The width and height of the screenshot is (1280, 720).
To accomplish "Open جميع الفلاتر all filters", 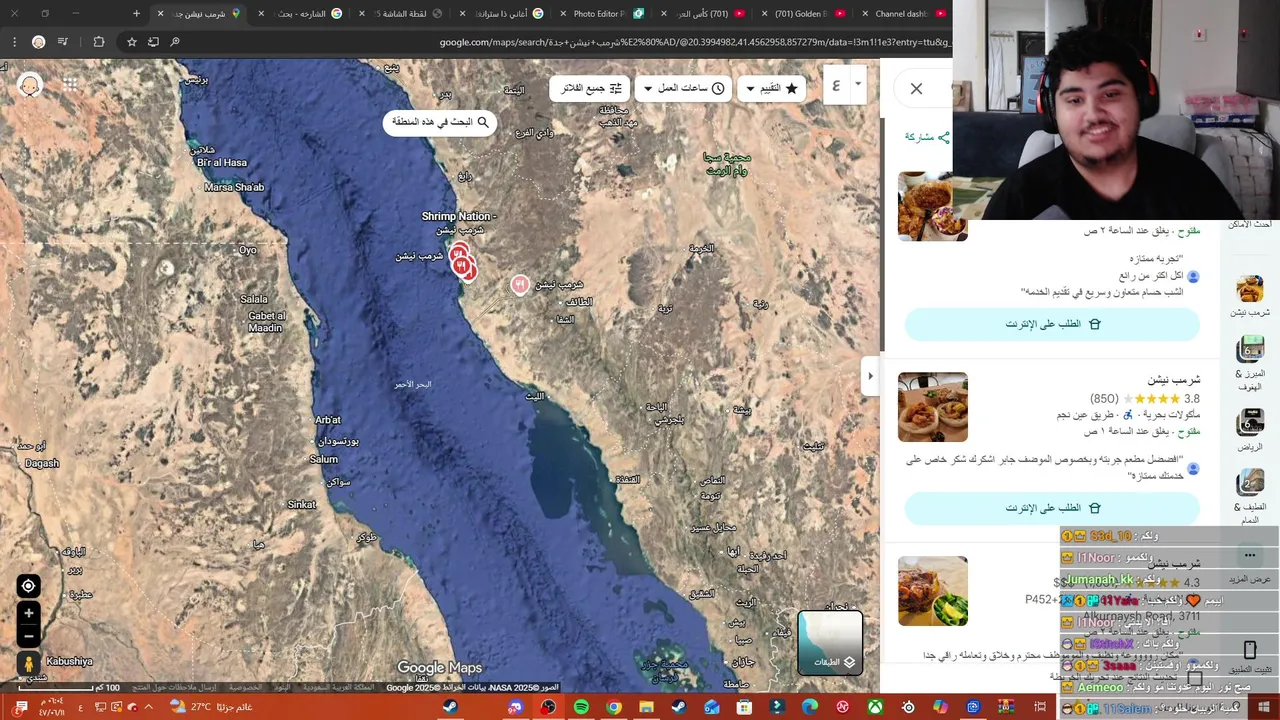I will [x=590, y=88].
